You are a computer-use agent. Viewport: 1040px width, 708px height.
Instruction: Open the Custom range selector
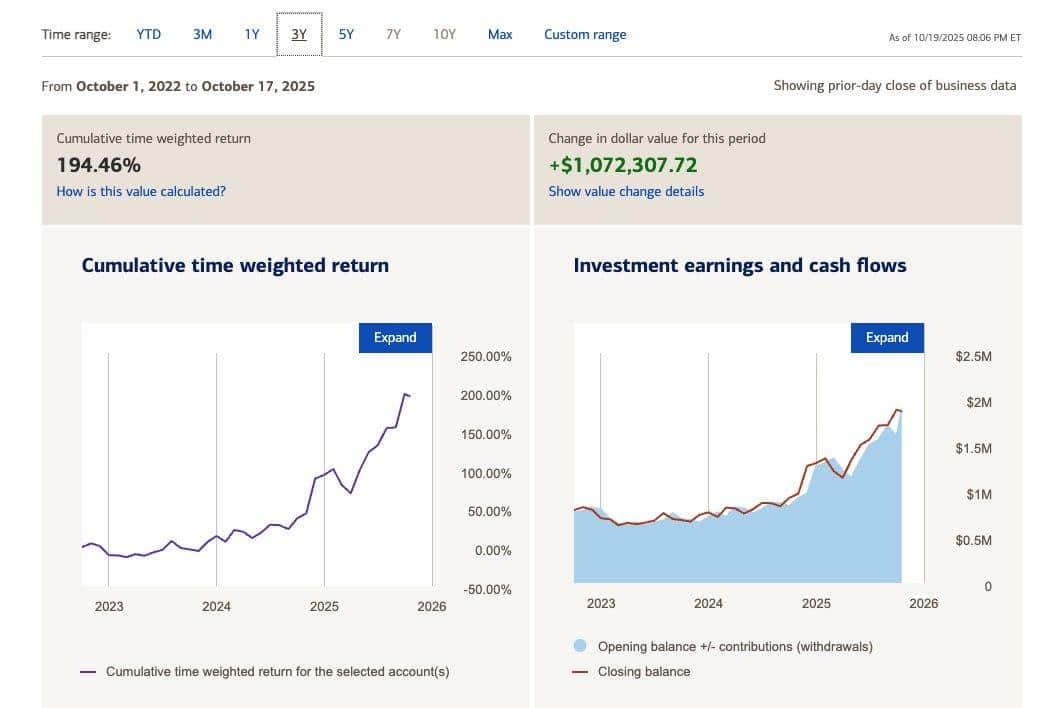pos(585,34)
